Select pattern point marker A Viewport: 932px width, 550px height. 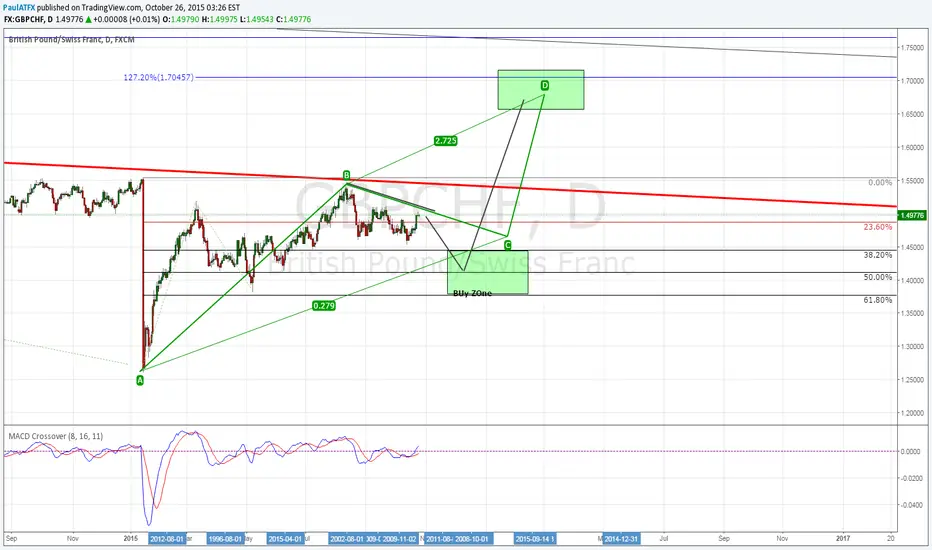coord(140,381)
